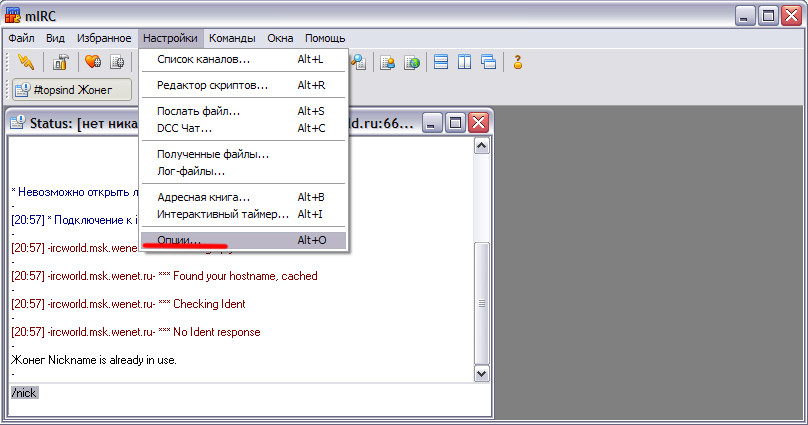Maximize the main mIRC window

coord(768,15)
